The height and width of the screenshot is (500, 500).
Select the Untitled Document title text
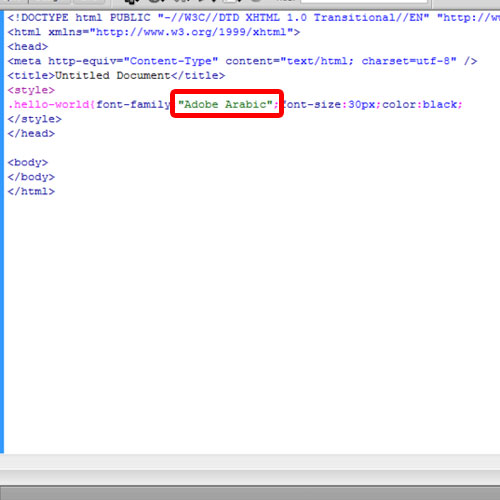pyautogui.click(x=113, y=75)
